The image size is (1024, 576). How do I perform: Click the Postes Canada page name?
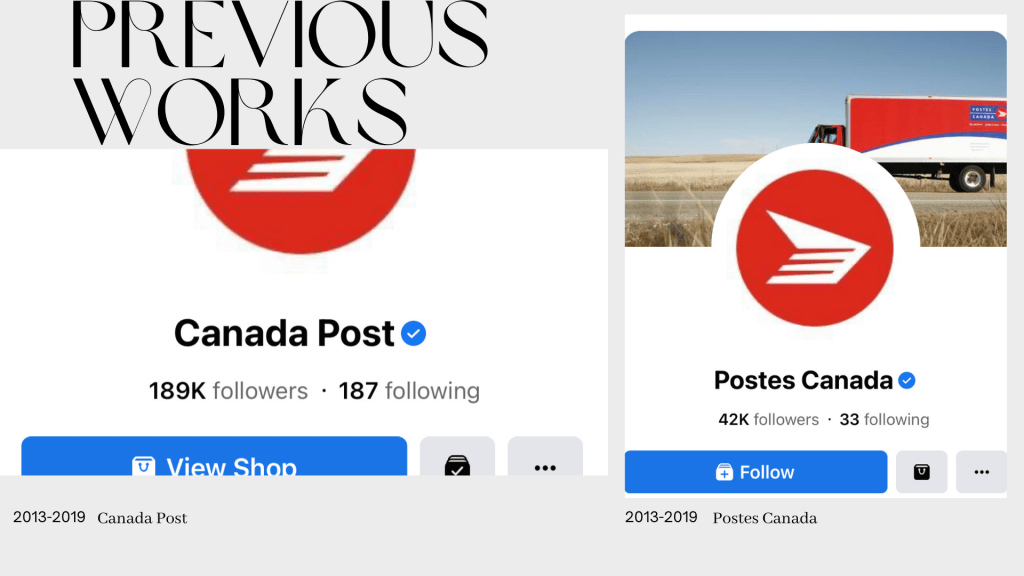pos(803,381)
